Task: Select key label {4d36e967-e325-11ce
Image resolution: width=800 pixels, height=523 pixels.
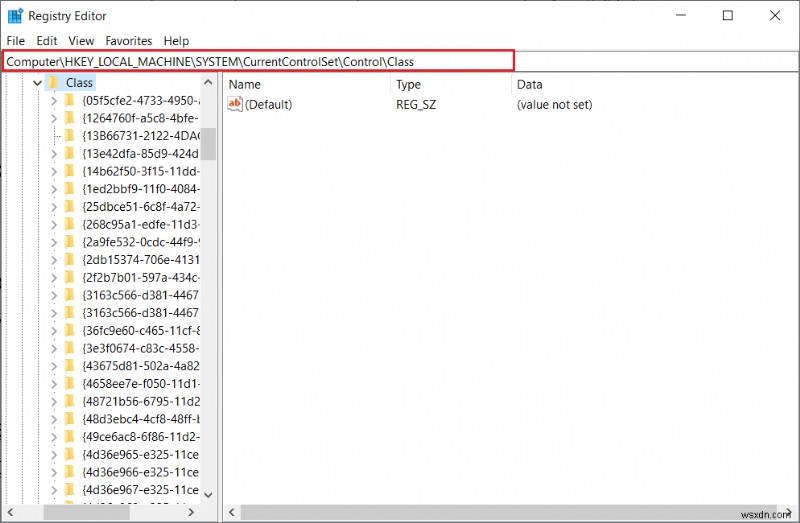Action: [140, 490]
